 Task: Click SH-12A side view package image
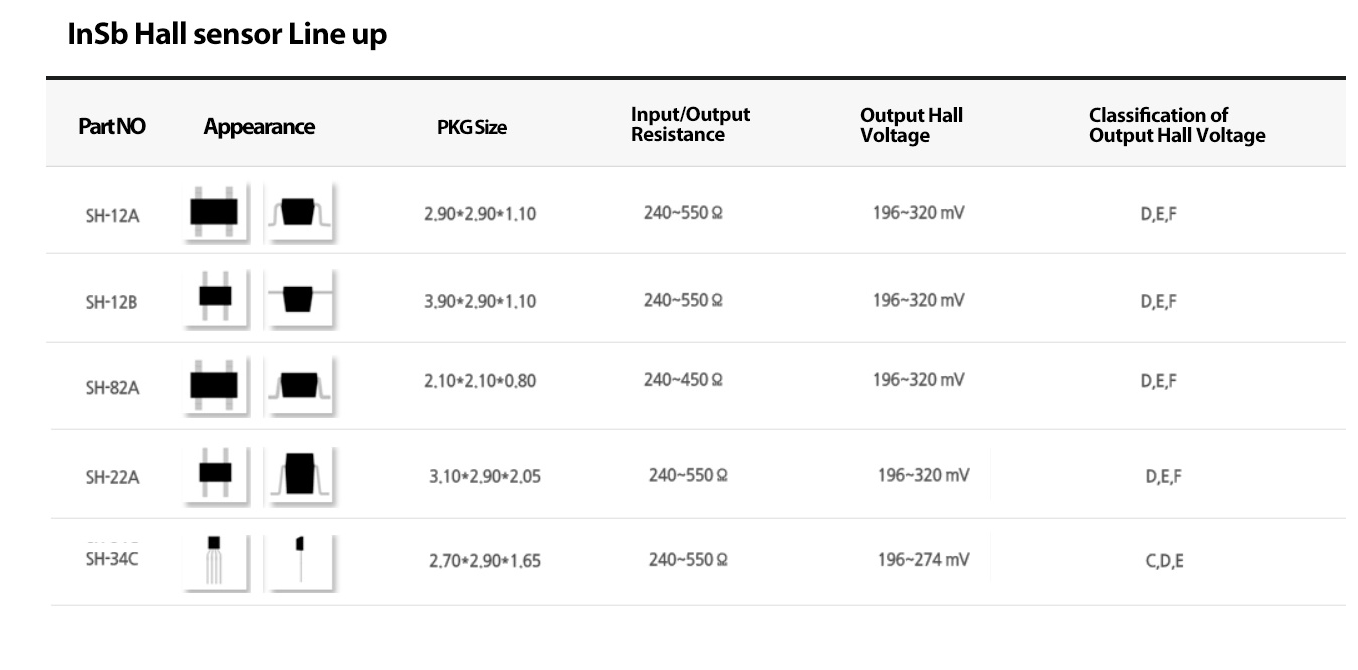[299, 212]
